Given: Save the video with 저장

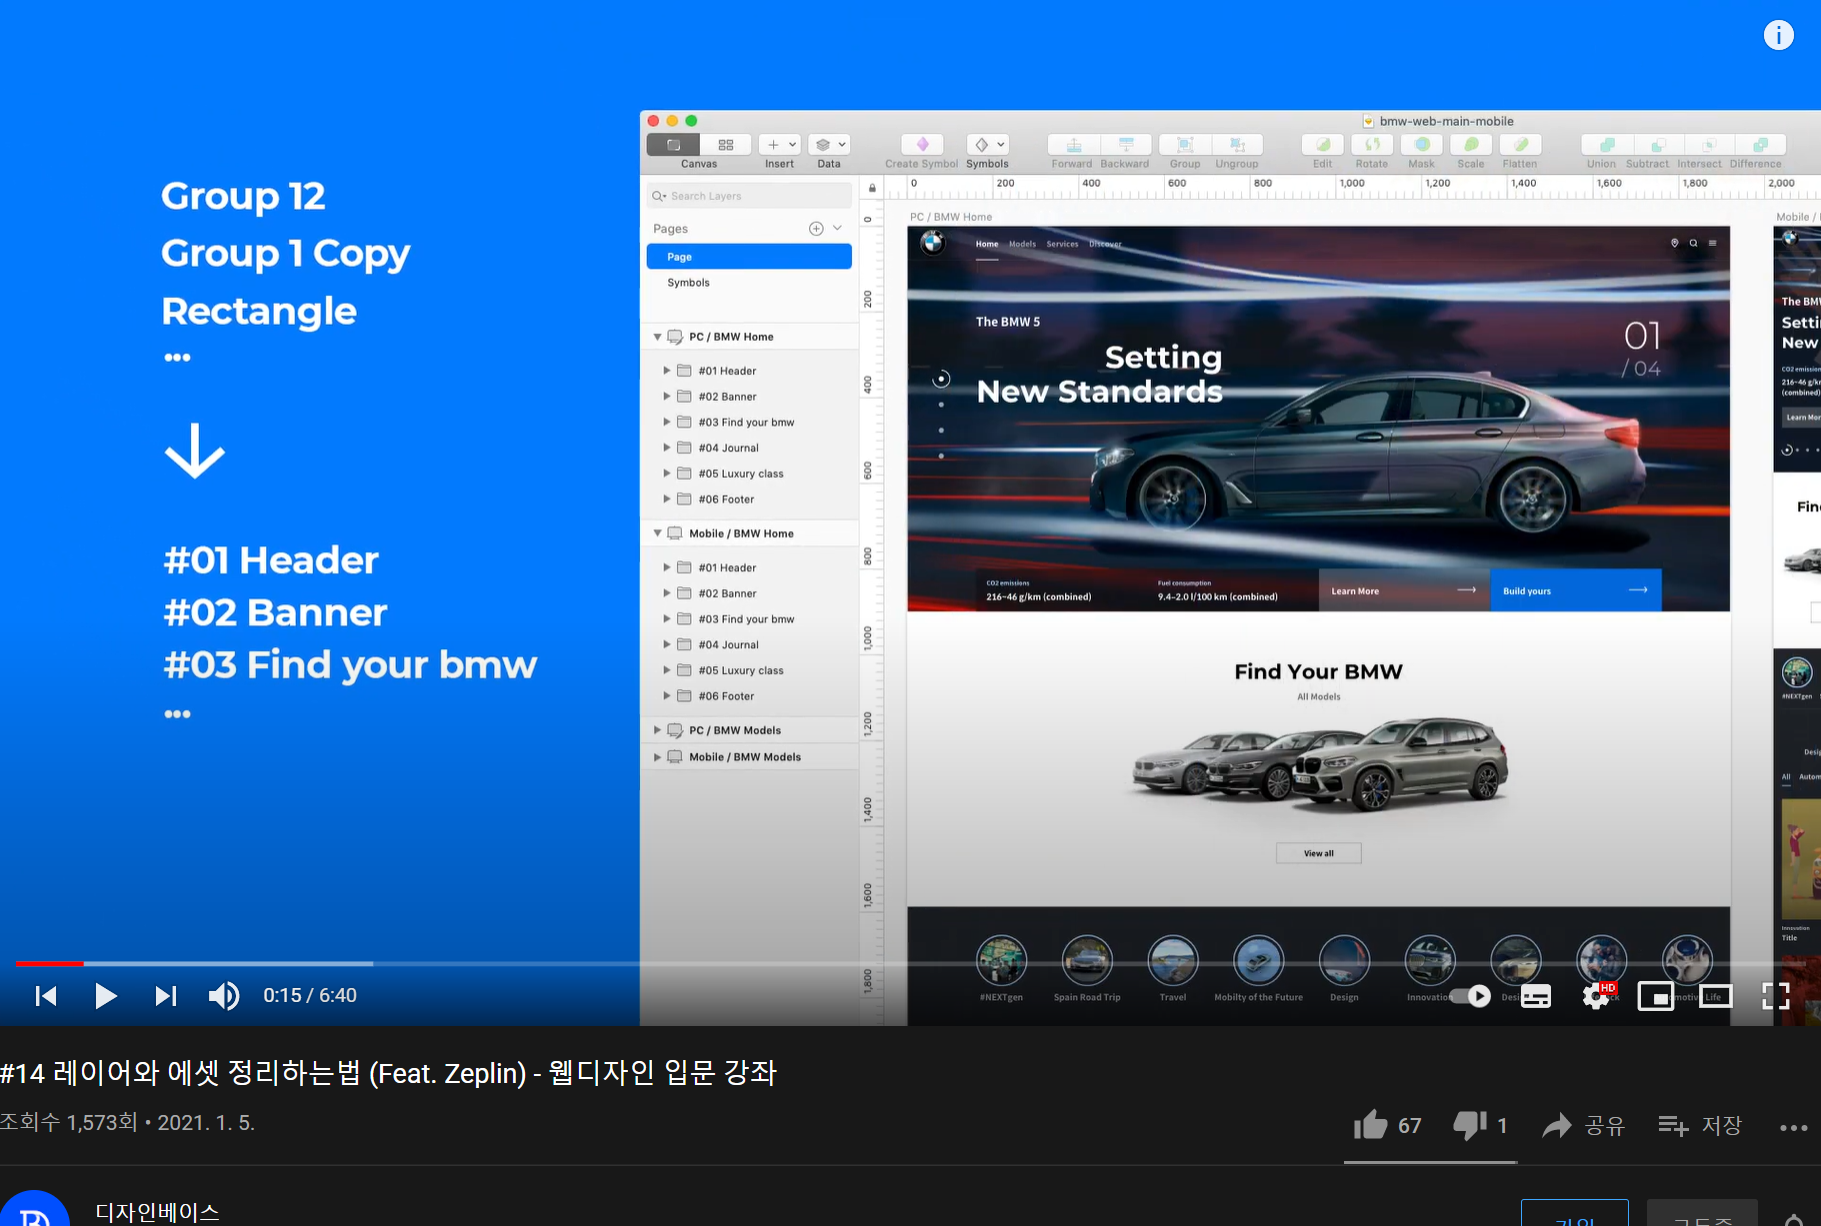Looking at the screenshot, I should pos(1700,1125).
